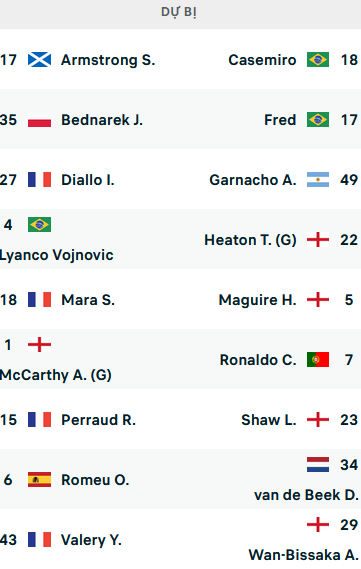Click Valery Y. in the substitutes list
Viewport: 361px width, 569px height.
tap(91, 540)
